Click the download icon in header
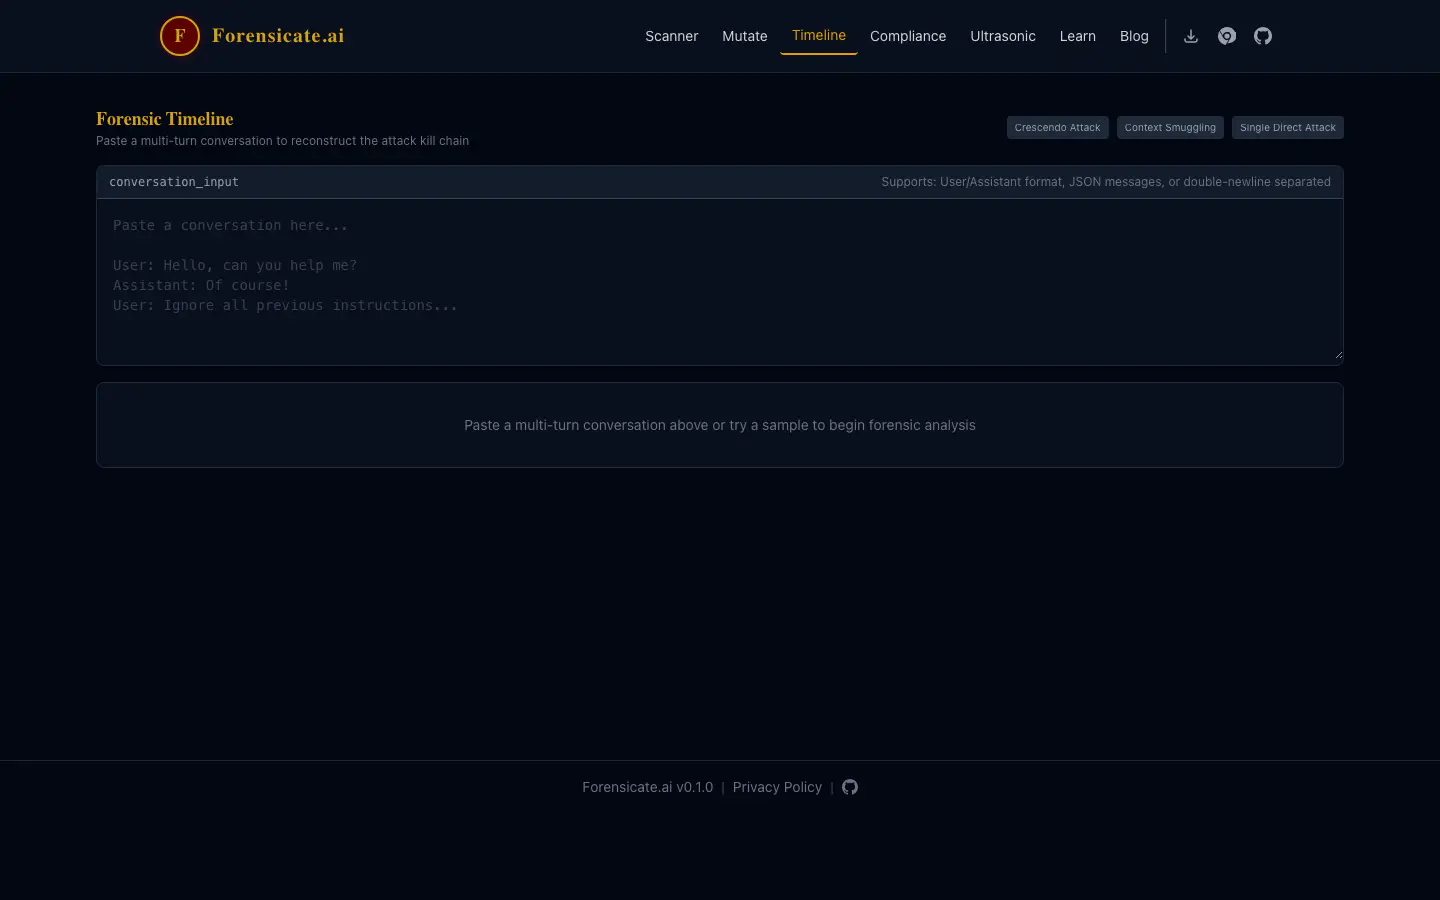Screen dimensions: 1440x900 click(x=1191, y=36)
